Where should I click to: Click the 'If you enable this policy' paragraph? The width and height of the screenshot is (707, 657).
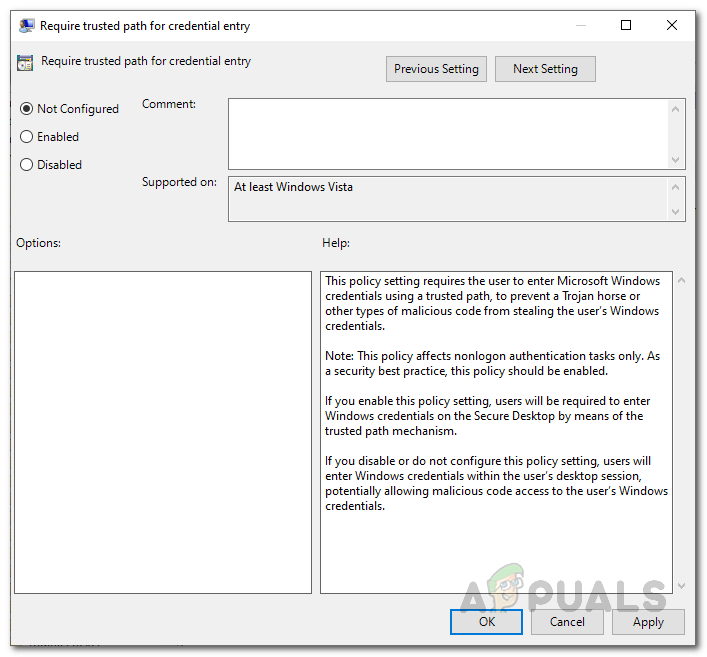point(487,416)
